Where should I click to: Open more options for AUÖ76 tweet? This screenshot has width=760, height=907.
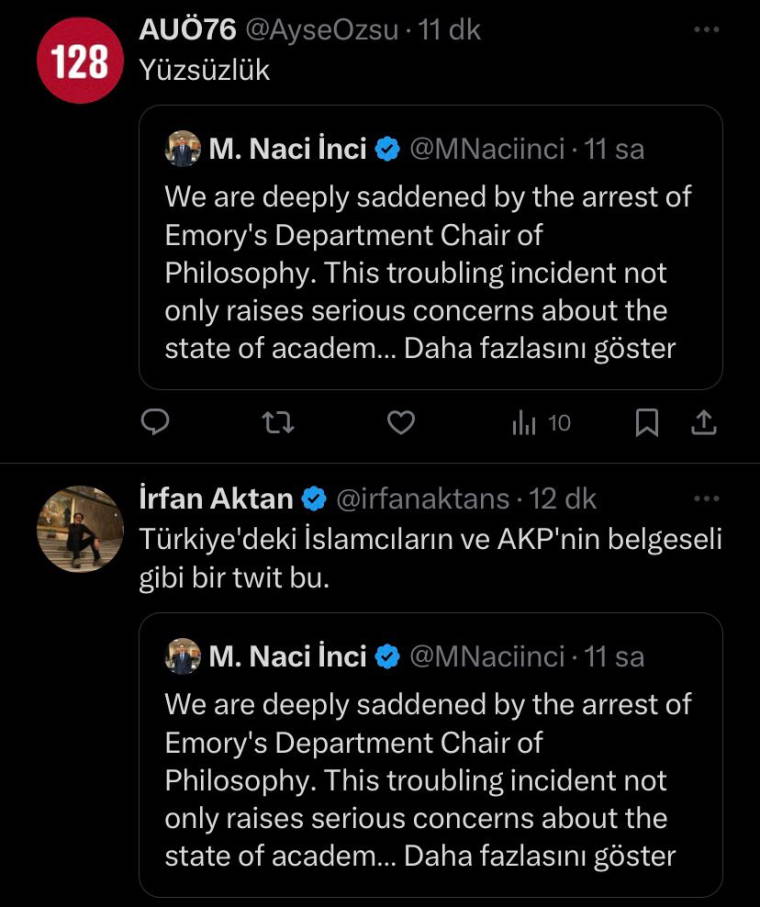(706, 30)
